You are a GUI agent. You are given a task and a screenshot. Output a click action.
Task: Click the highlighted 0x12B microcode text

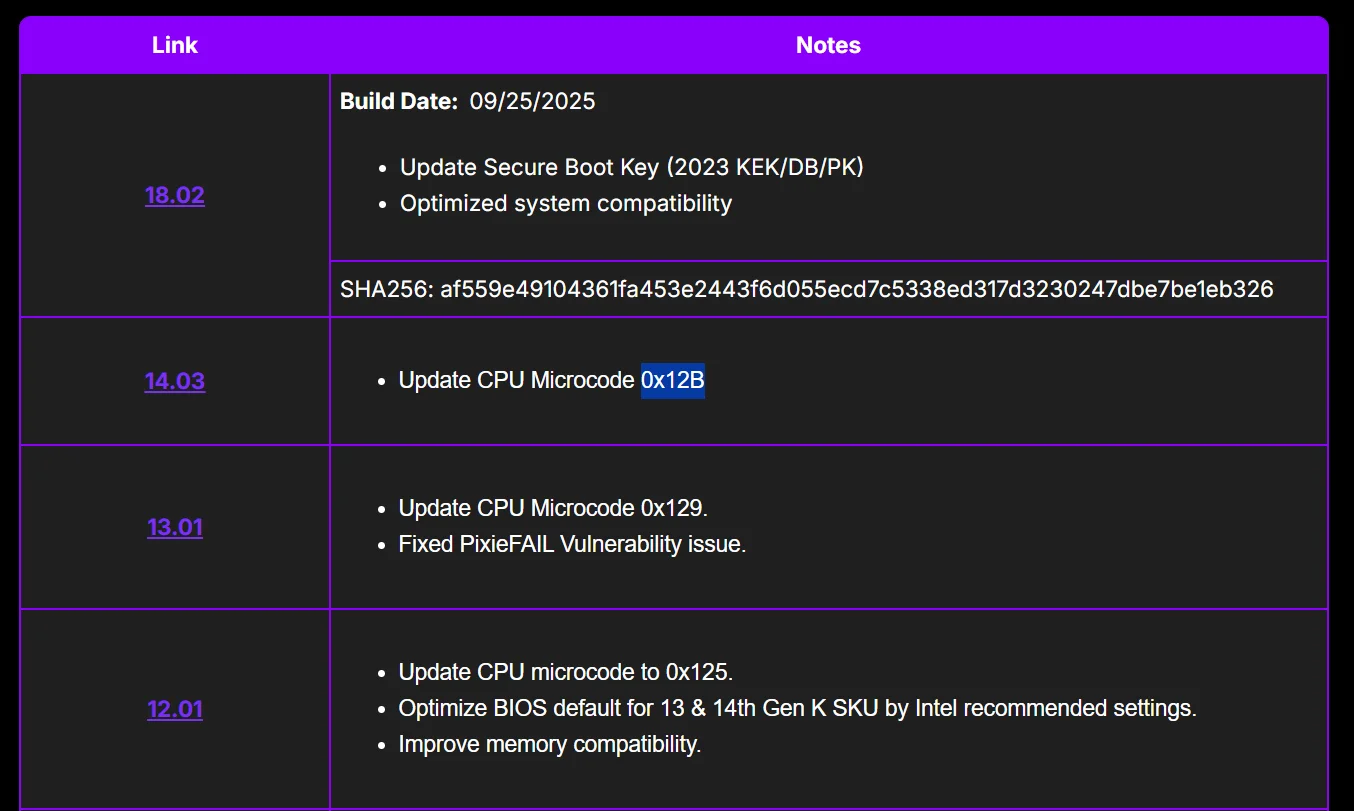click(x=673, y=380)
